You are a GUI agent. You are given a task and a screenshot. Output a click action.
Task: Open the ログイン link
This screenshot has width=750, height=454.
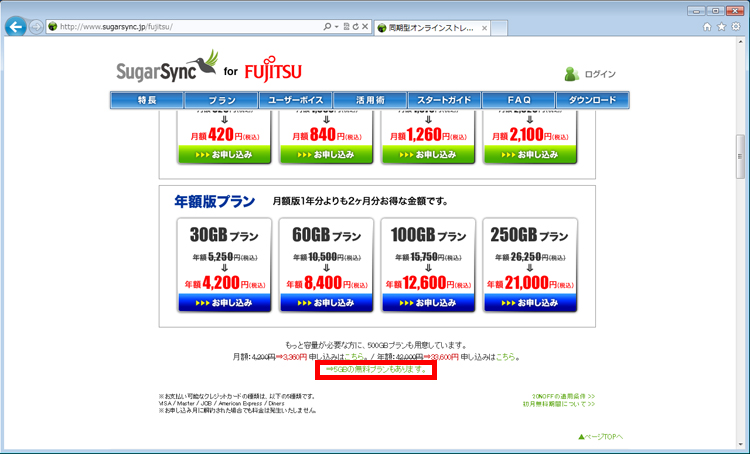600,74
